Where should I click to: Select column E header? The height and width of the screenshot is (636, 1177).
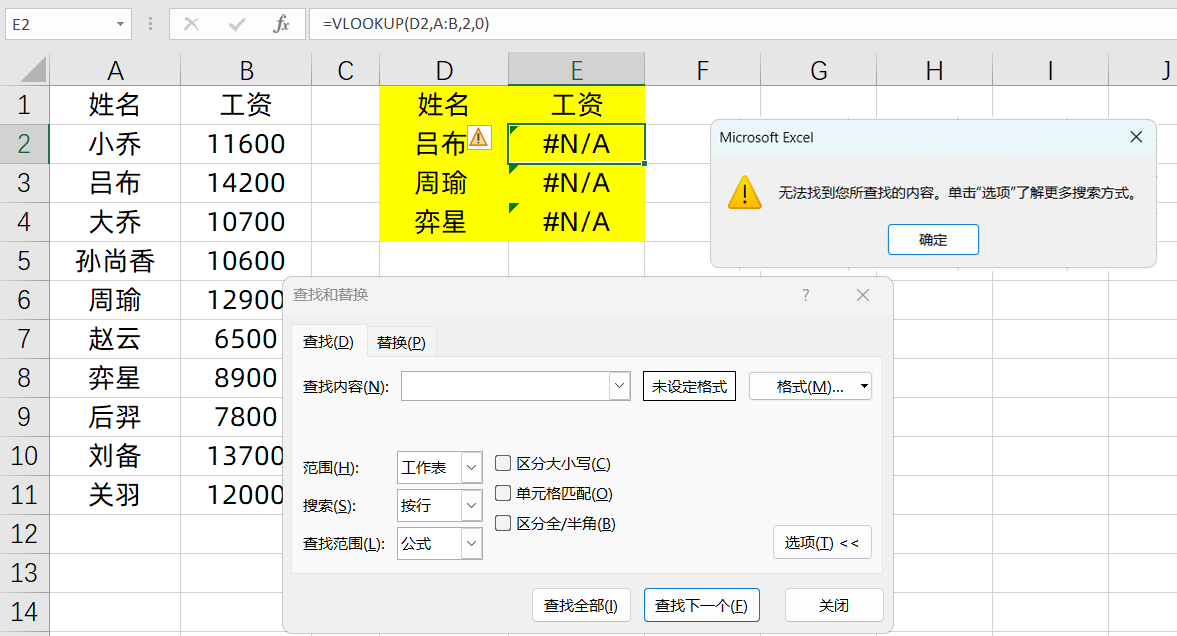(x=576, y=70)
